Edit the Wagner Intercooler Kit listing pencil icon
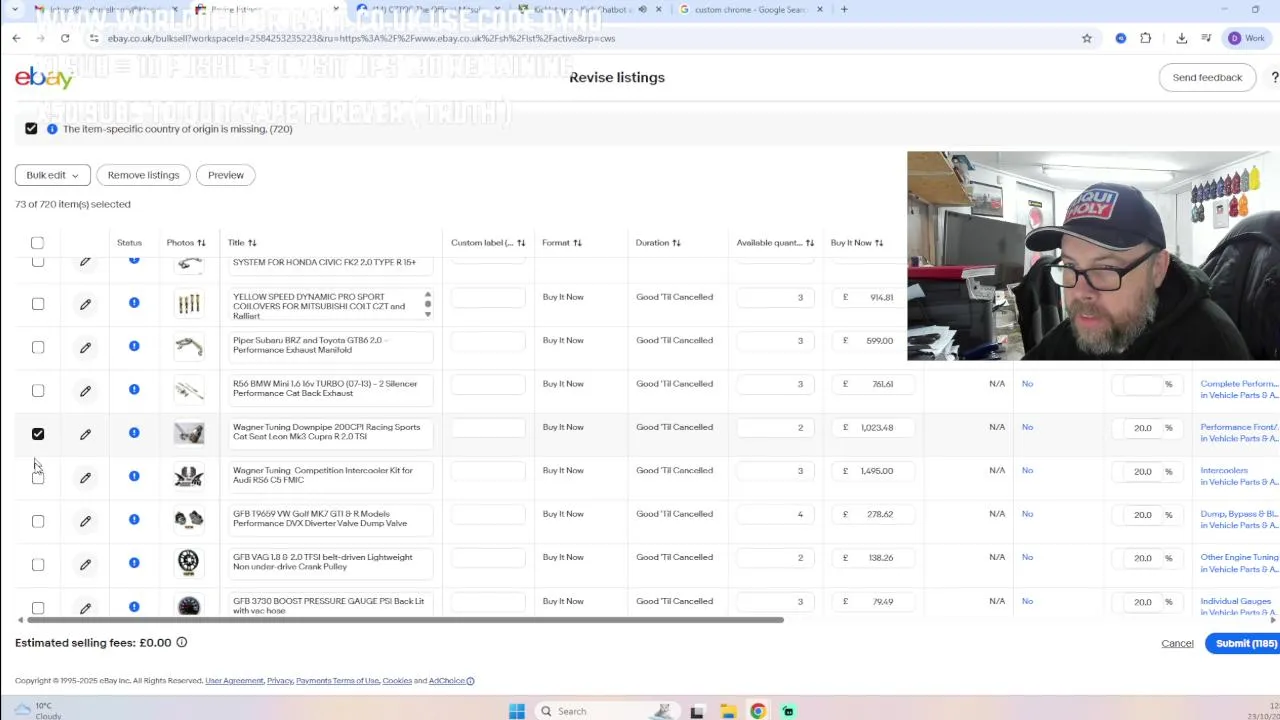This screenshot has width=1280, height=720. 85,478
